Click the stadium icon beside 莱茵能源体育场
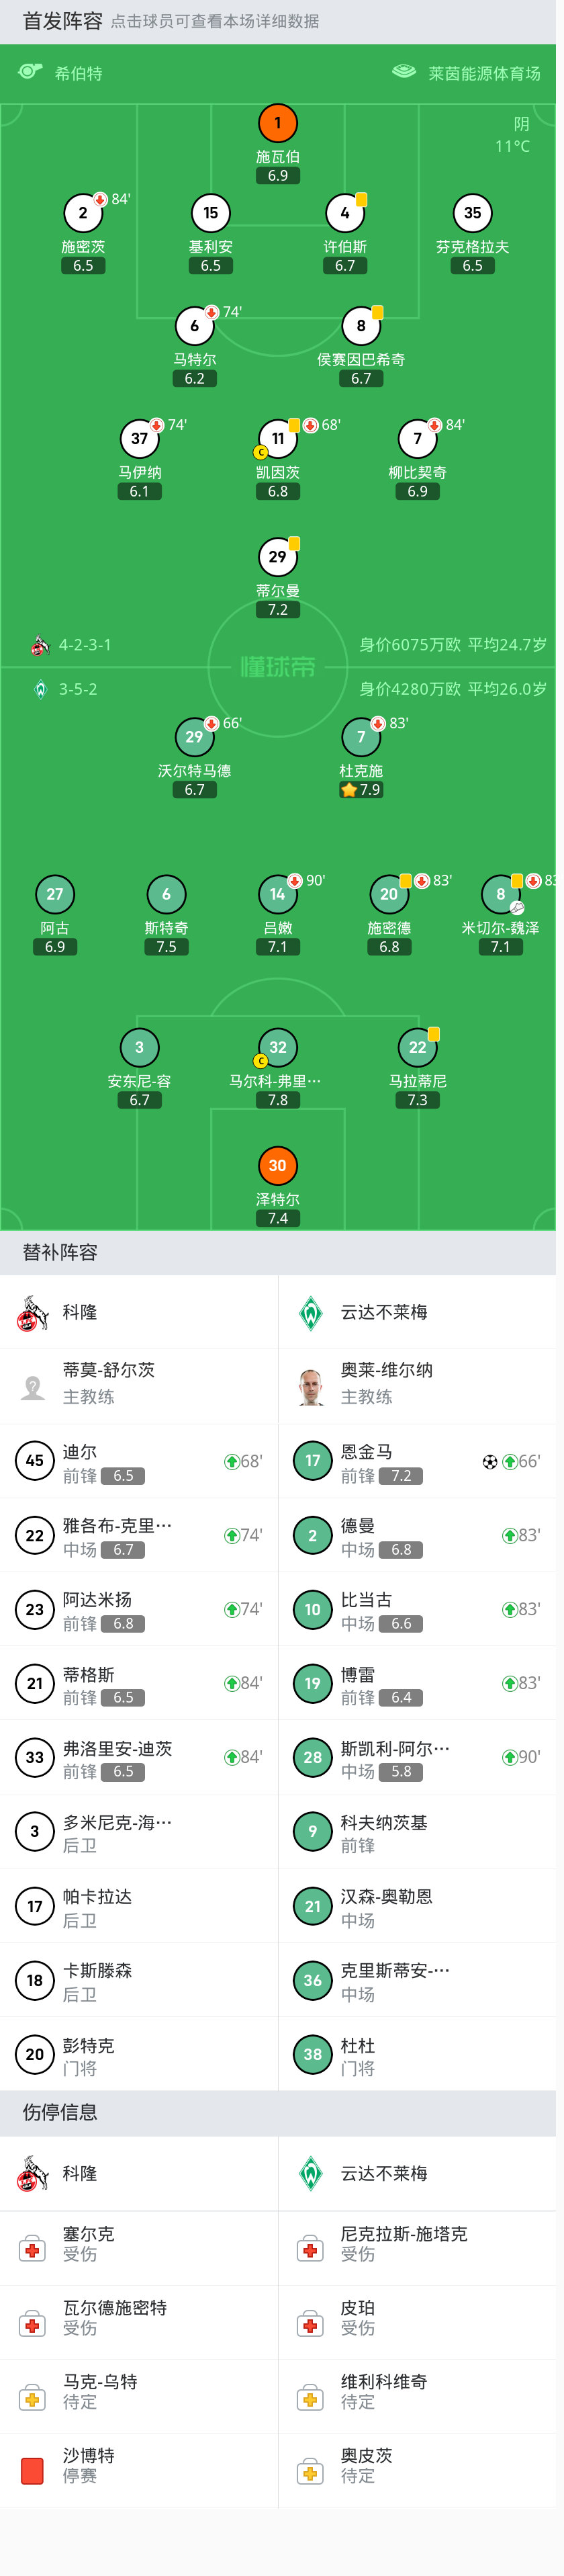564x2576 pixels. coord(403,72)
